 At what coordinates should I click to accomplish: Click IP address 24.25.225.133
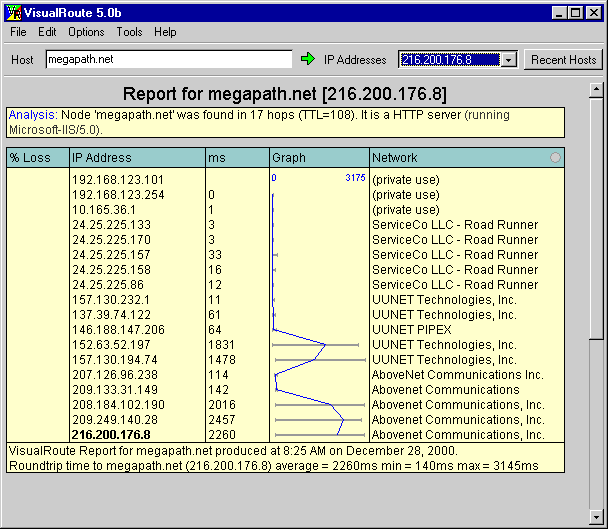pos(112,225)
